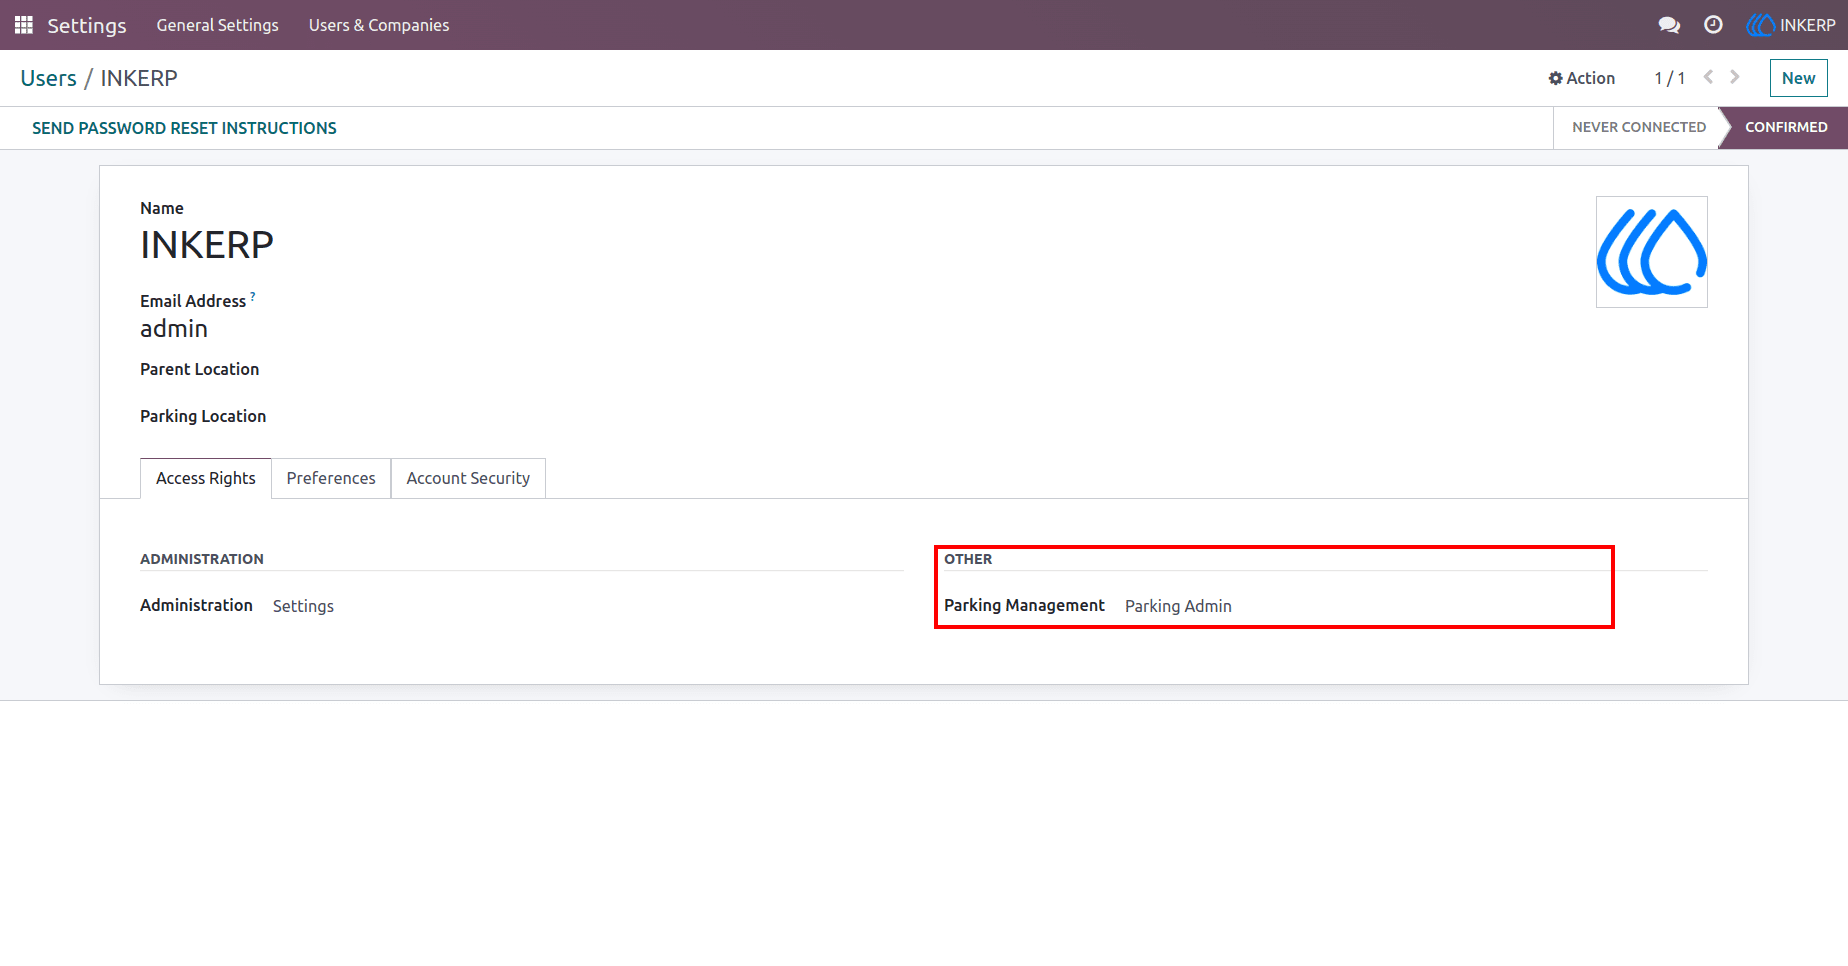Image resolution: width=1848 pixels, height=966 pixels.
Task: Open the conversations chat icon
Action: tap(1669, 25)
